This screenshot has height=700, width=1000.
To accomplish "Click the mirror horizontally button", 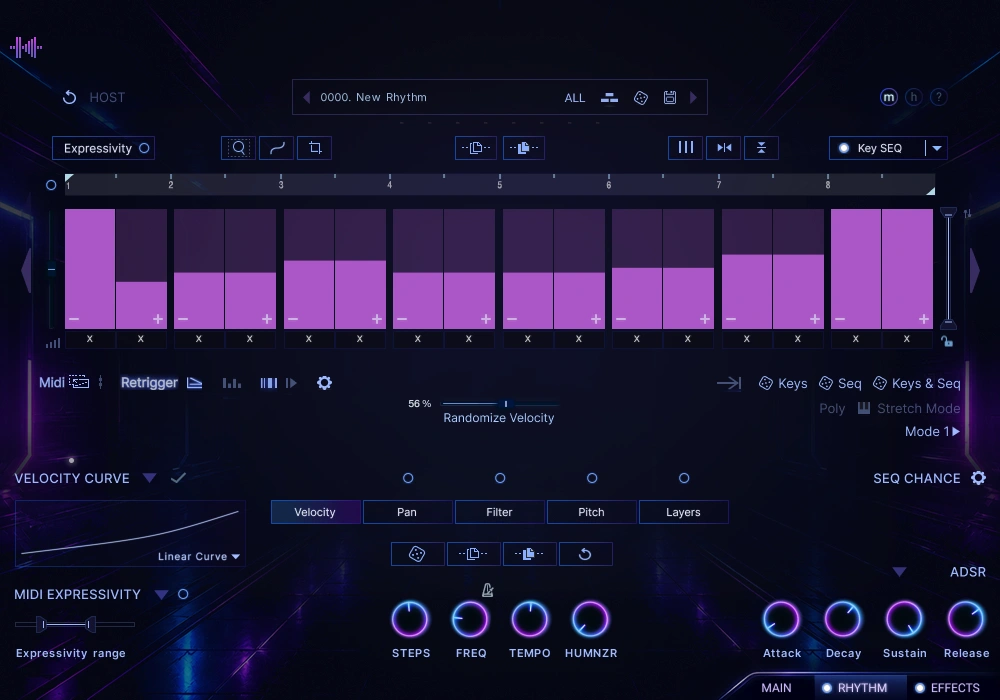I will [724, 148].
